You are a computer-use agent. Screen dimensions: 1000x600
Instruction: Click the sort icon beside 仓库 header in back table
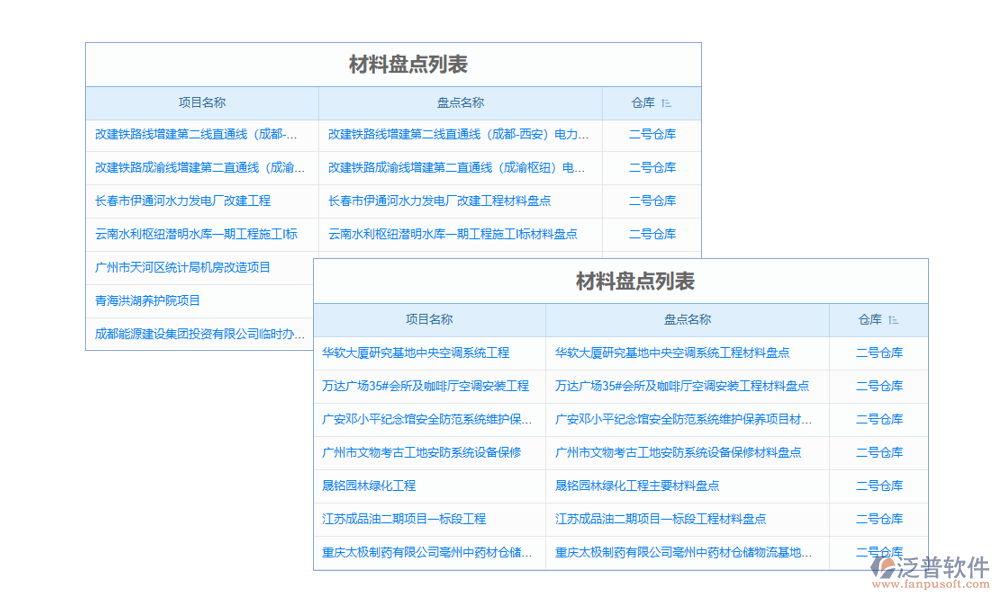pyautogui.click(x=667, y=102)
